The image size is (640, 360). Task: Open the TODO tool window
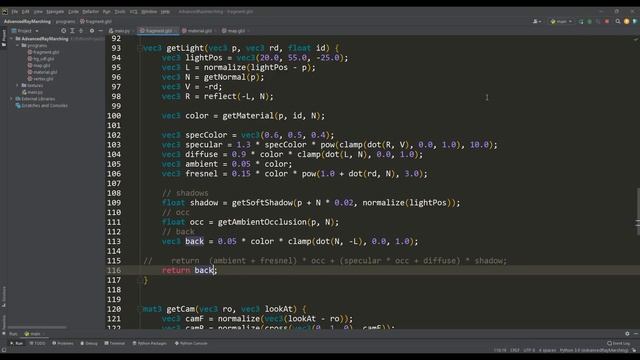click(38, 344)
